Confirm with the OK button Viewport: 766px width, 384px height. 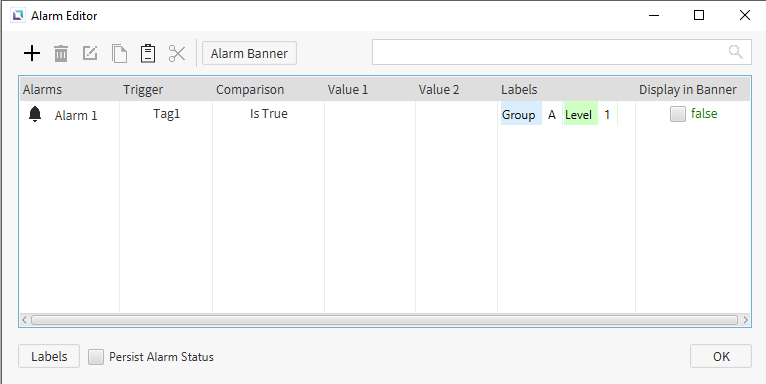click(x=721, y=356)
